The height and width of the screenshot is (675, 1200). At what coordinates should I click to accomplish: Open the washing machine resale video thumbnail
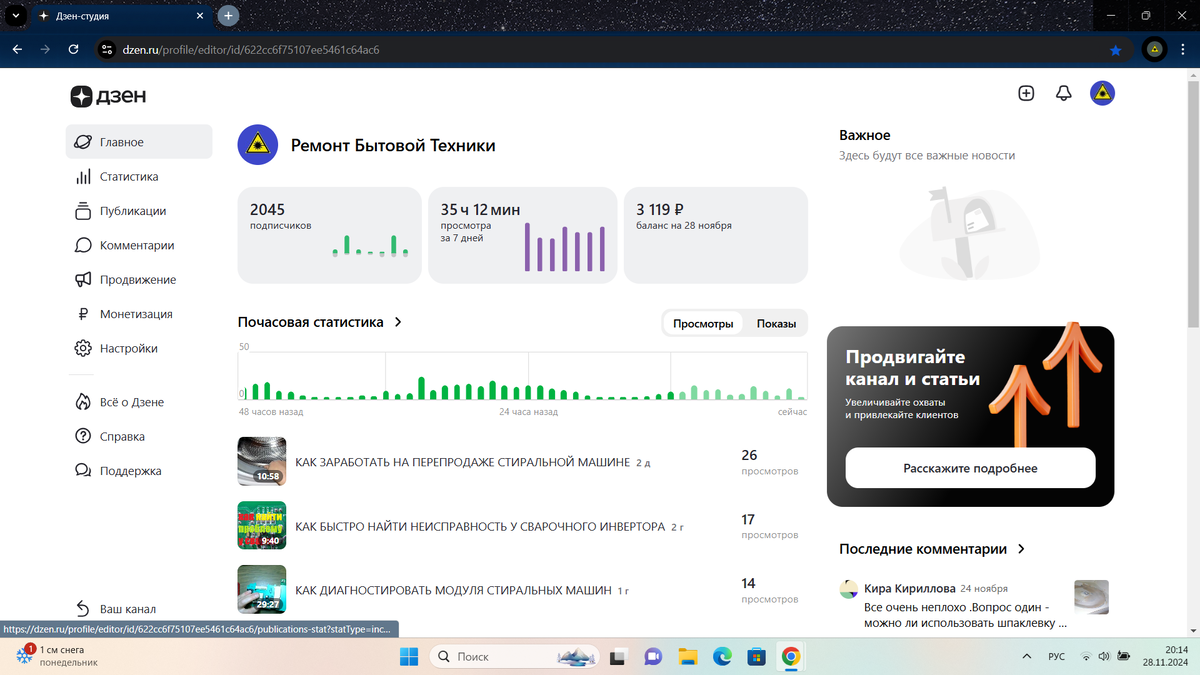262,462
